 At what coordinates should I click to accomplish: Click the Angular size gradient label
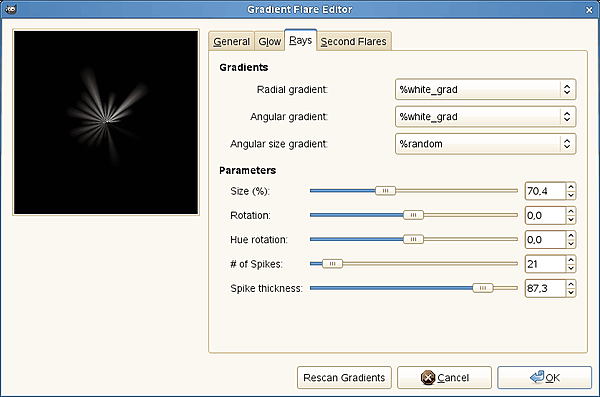coord(279,144)
